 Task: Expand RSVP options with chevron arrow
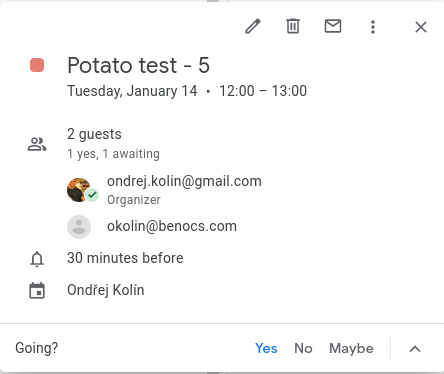coord(415,349)
